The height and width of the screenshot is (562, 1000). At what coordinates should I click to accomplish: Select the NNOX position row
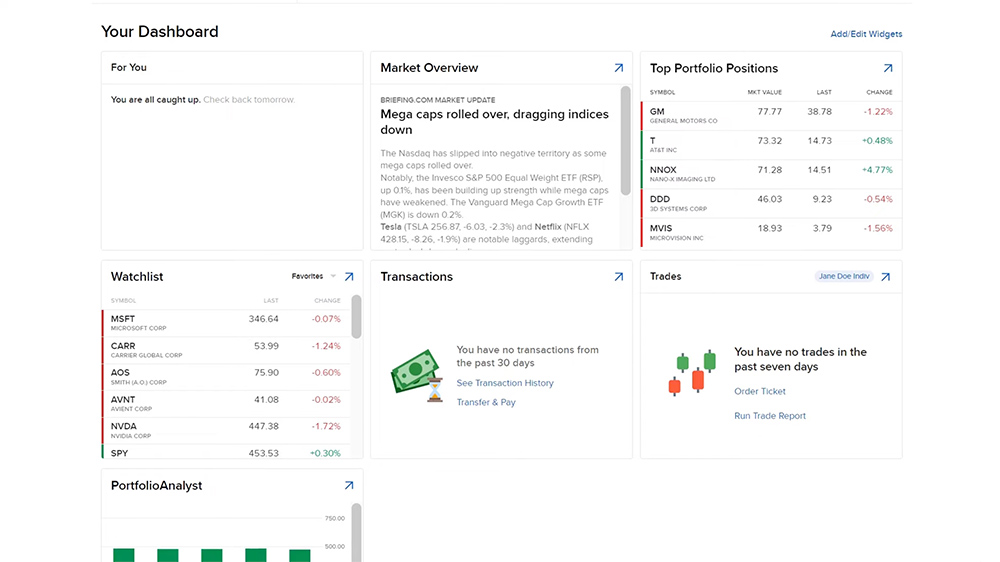770,174
